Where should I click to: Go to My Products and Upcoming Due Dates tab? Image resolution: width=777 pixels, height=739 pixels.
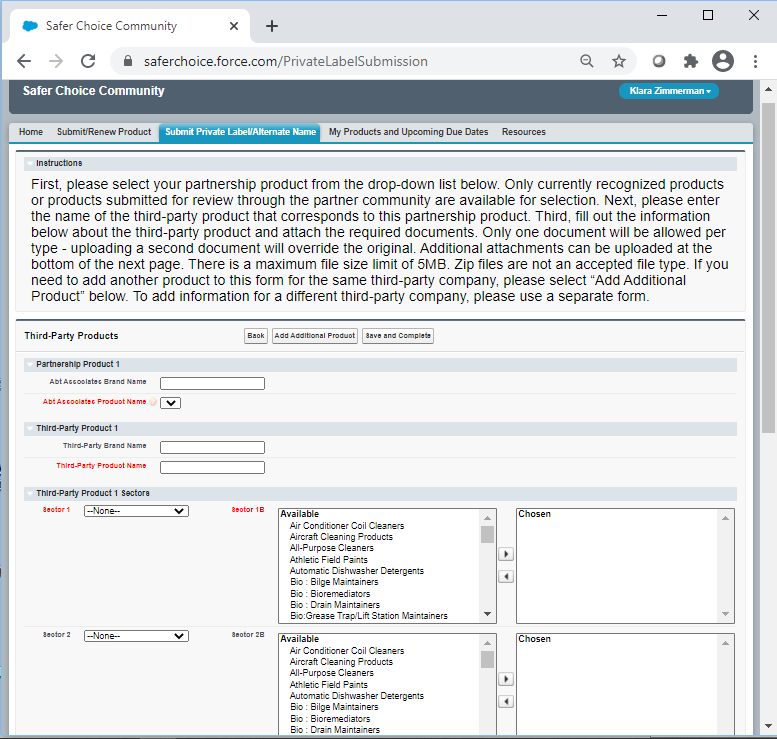(x=408, y=132)
